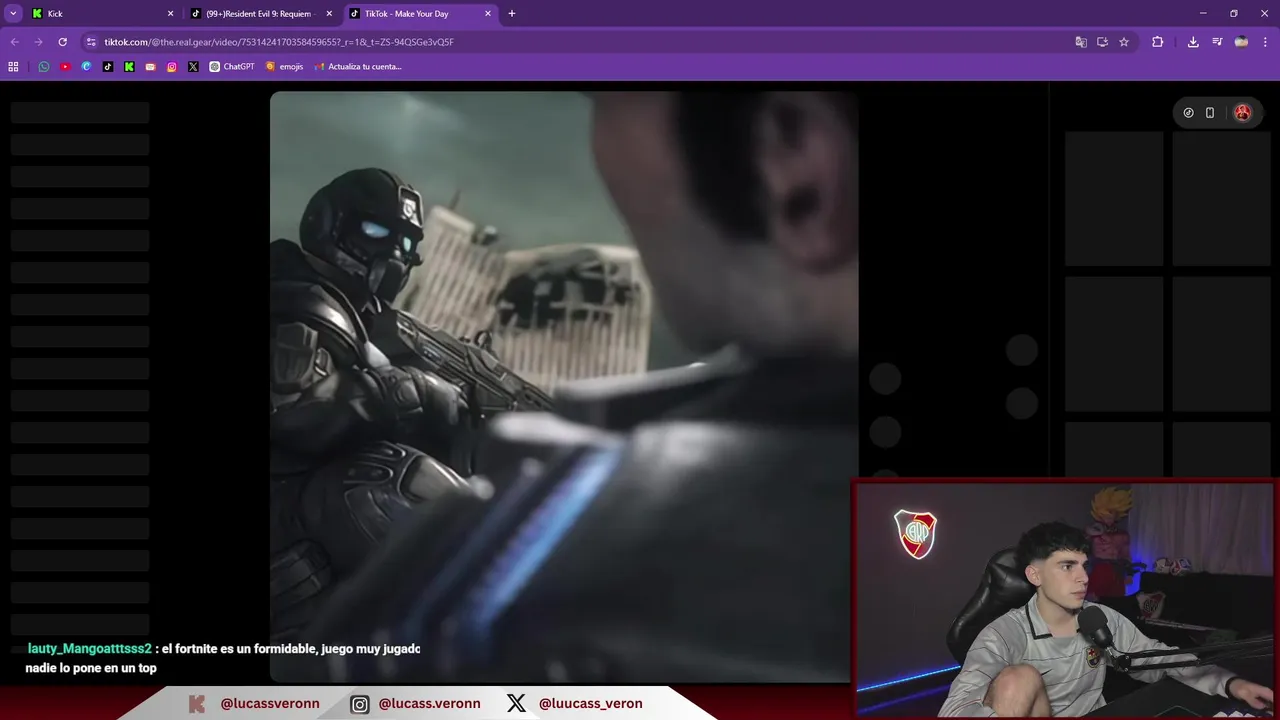Click the TikTok get app phone icon
The height and width of the screenshot is (720, 1280).
pyautogui.click(x=1210, y=113)
